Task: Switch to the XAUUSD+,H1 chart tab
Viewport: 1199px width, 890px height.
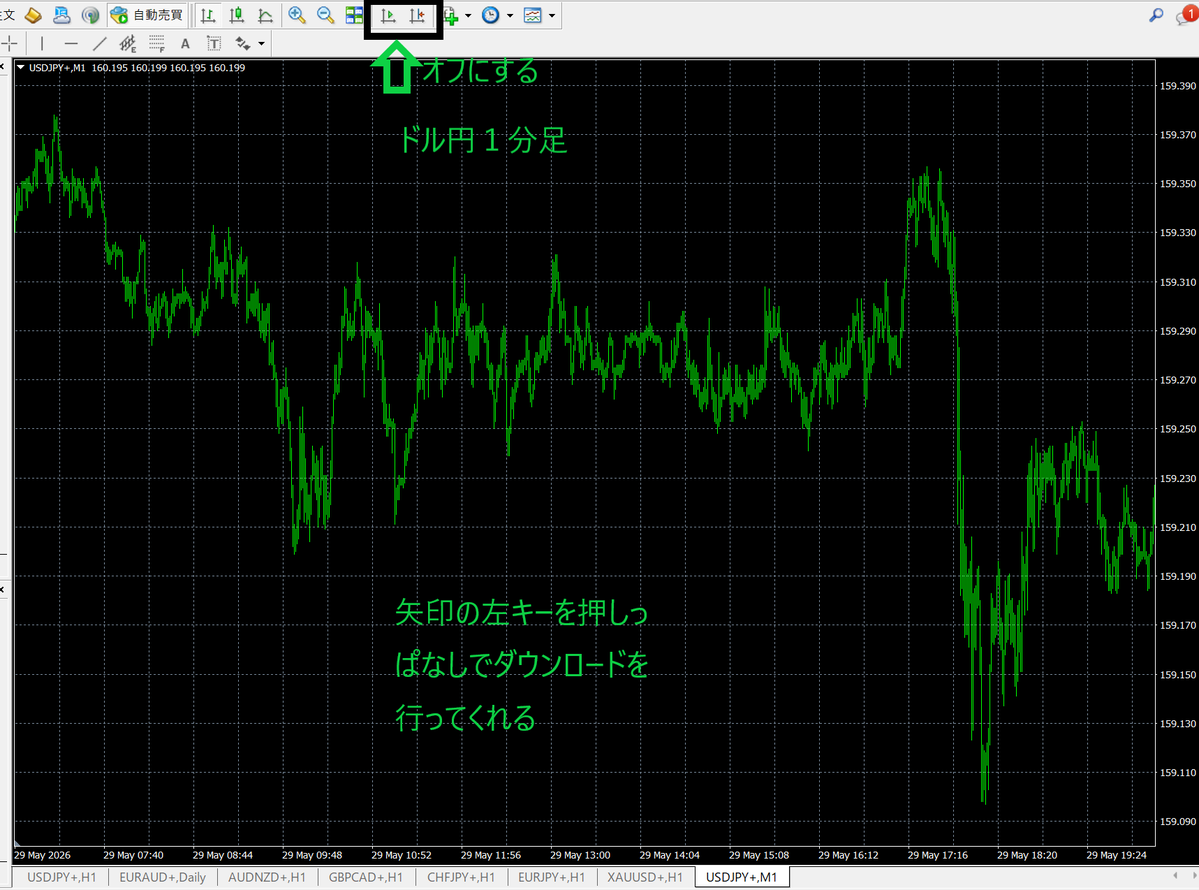Action: (645, 877)
